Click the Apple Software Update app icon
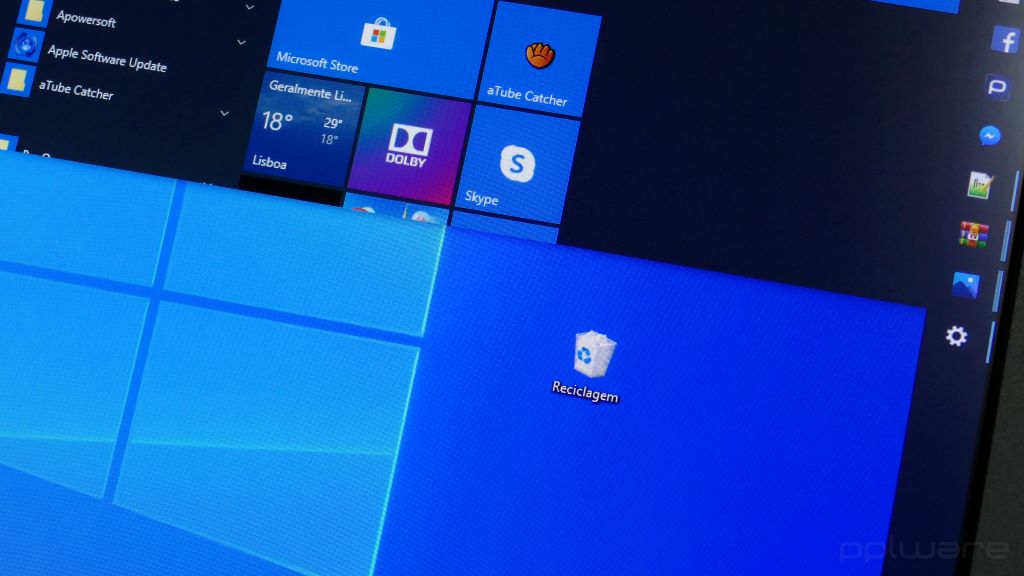The width and height of the screenshot is (1024, 576). [25, 45]
